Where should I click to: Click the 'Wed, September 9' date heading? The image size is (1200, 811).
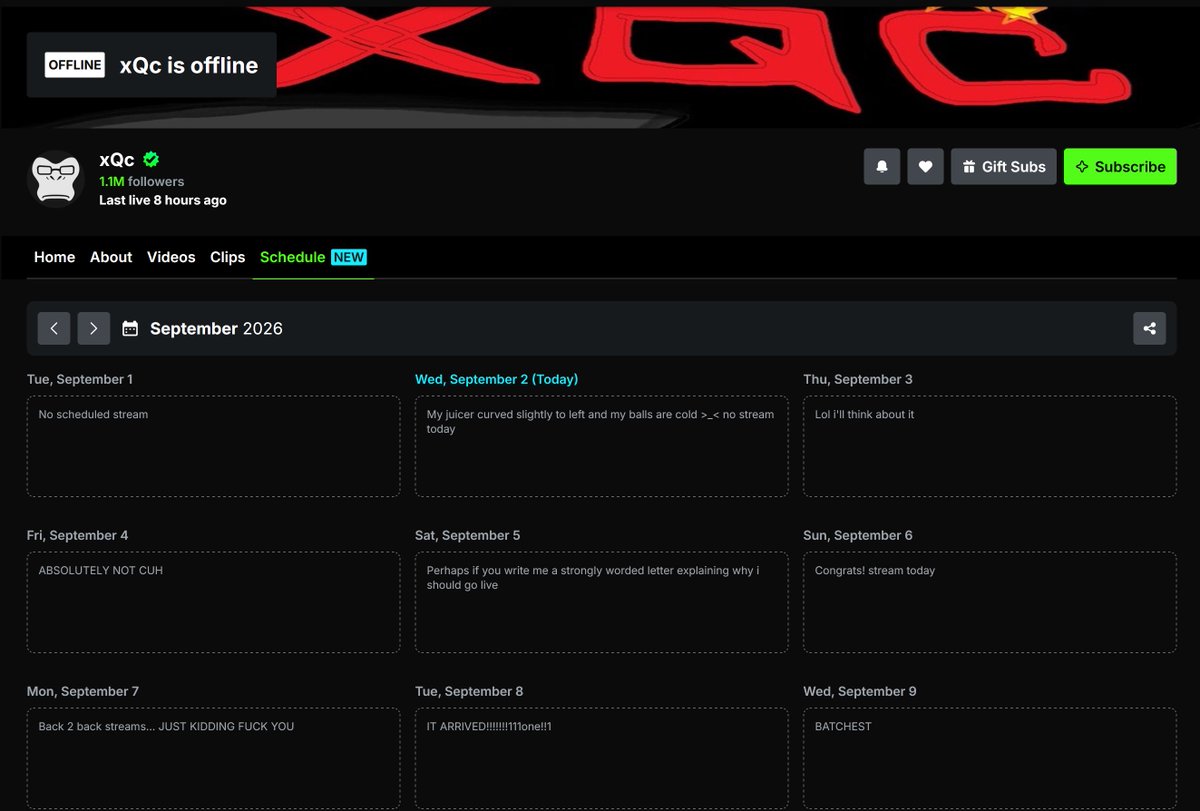coord(860,691)
